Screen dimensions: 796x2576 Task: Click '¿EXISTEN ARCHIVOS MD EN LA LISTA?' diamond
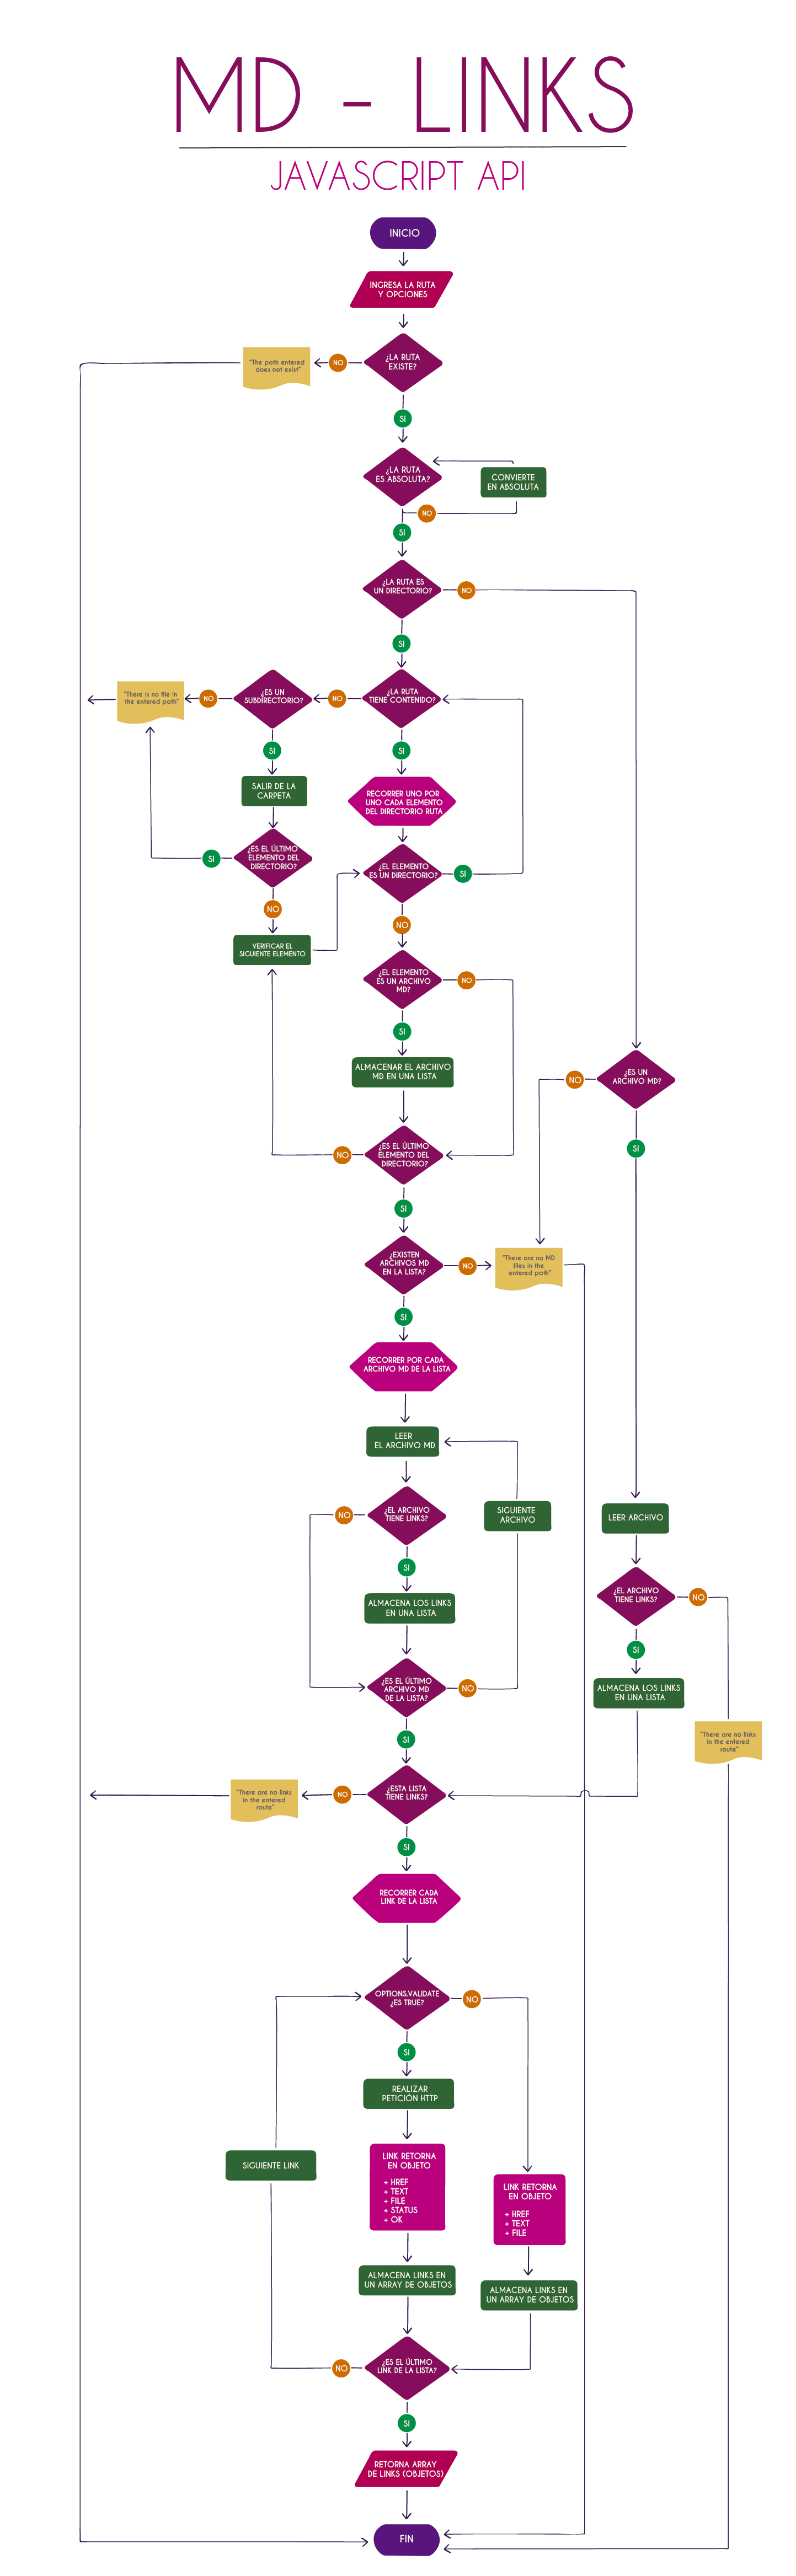pyautogui.click(x=404, y=1264)
